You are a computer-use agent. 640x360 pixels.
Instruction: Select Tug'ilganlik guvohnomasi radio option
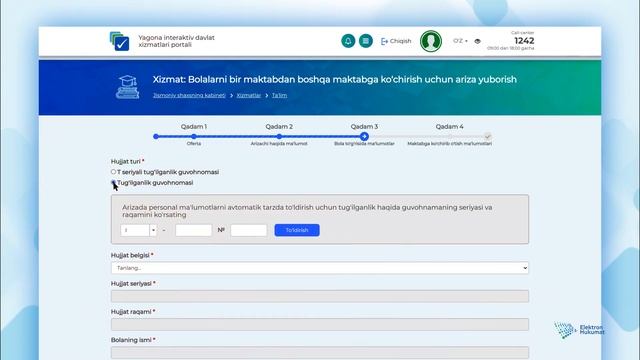point(113,182)
